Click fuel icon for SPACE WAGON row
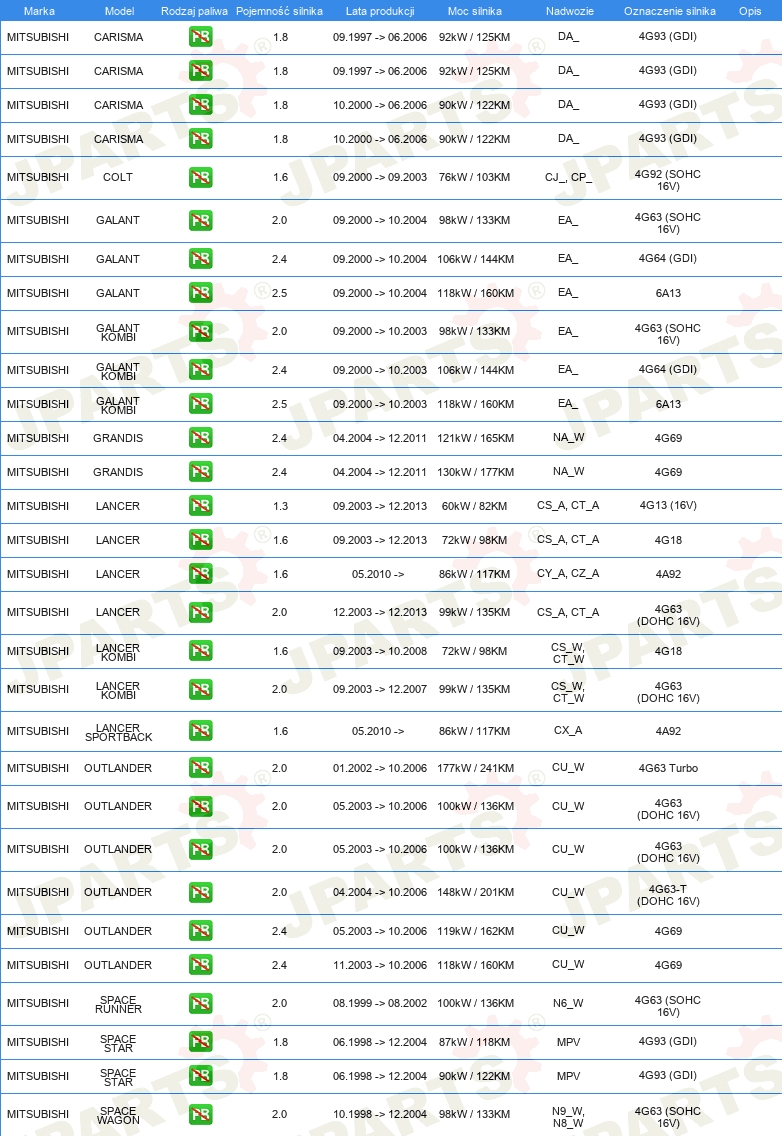Image resolution: width=782 pixels, height=1136 pixels. coord(201,1114)
